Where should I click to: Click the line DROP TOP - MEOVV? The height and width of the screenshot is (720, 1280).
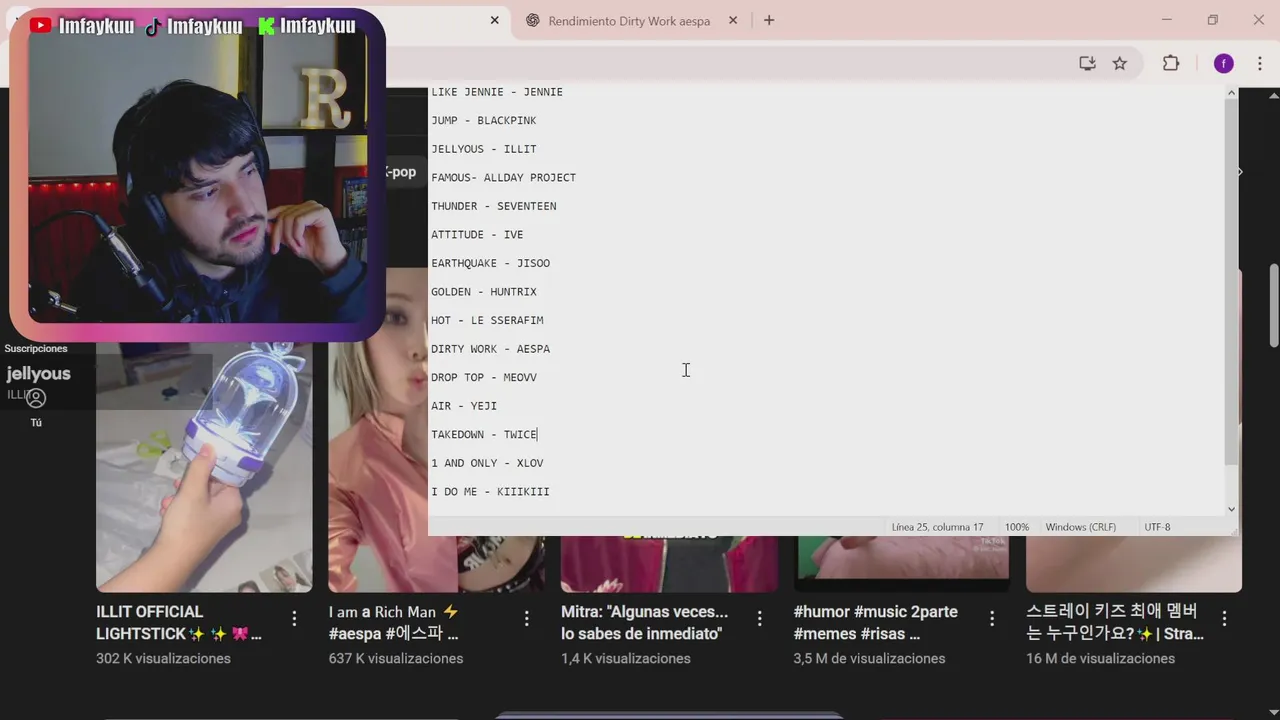tap(484, 377)
